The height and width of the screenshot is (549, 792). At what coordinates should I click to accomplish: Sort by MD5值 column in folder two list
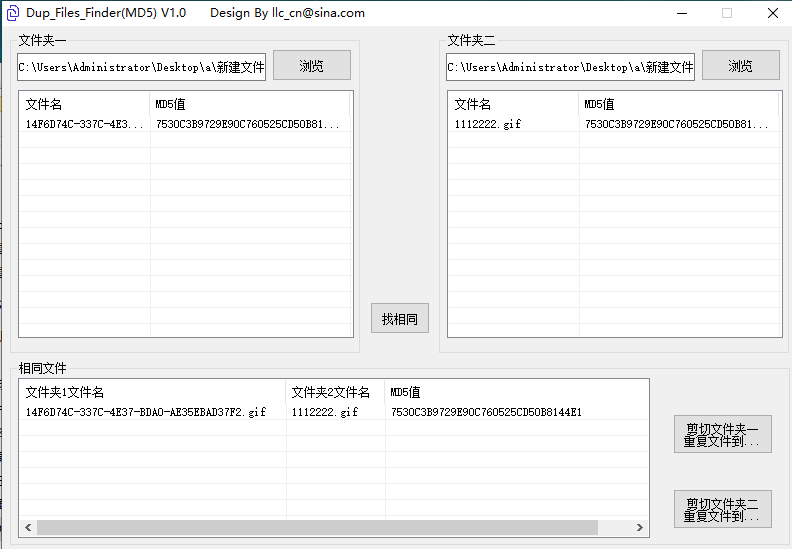[x=678, y=104]
